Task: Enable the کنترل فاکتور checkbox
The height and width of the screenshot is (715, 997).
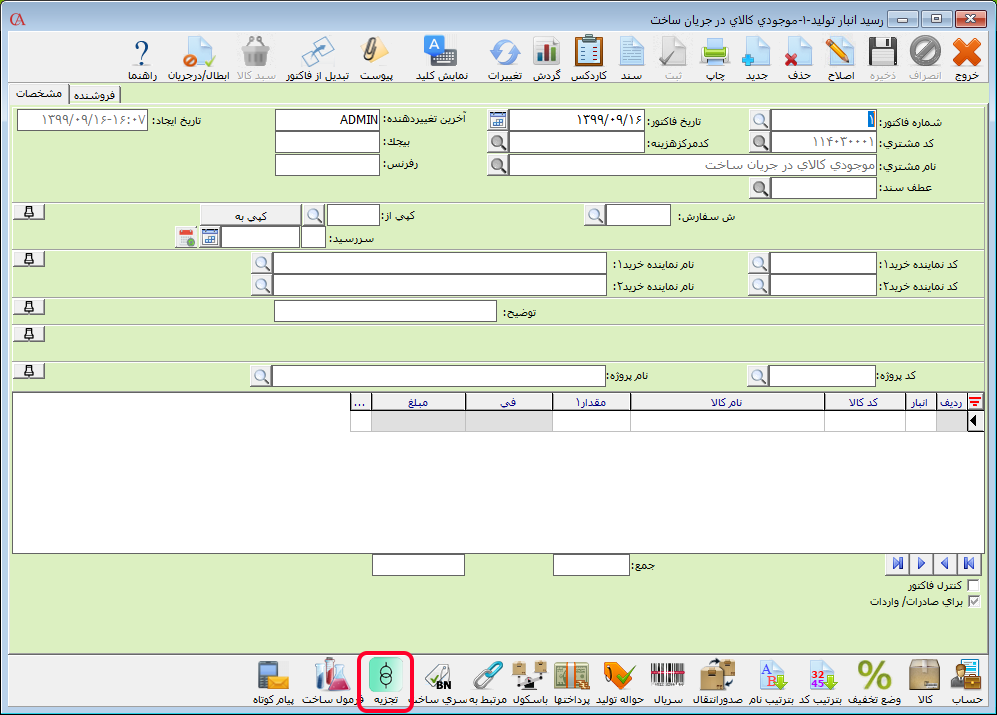Action: point(974,585)
